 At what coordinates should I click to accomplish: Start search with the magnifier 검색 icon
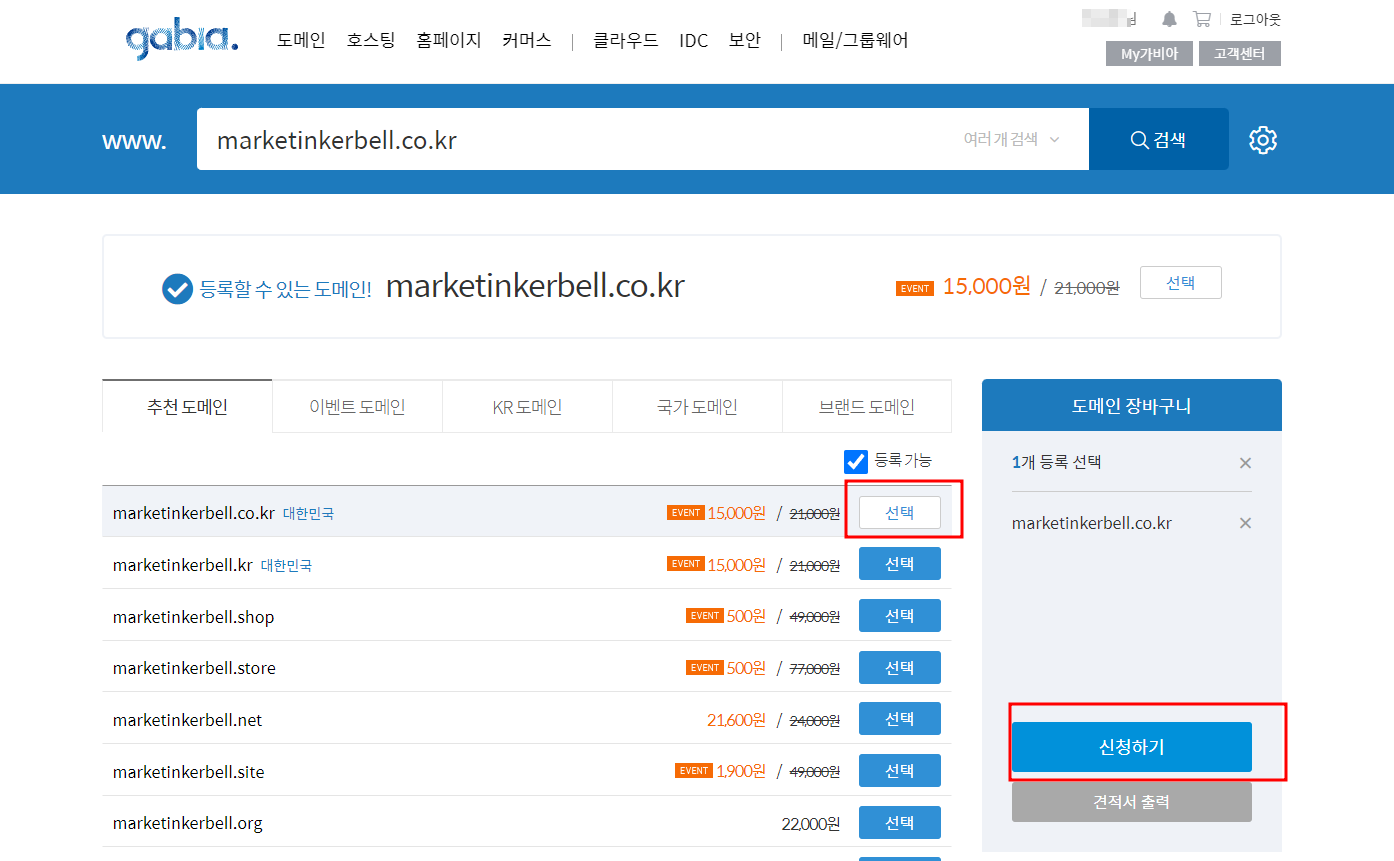(x=1158, y=139)
